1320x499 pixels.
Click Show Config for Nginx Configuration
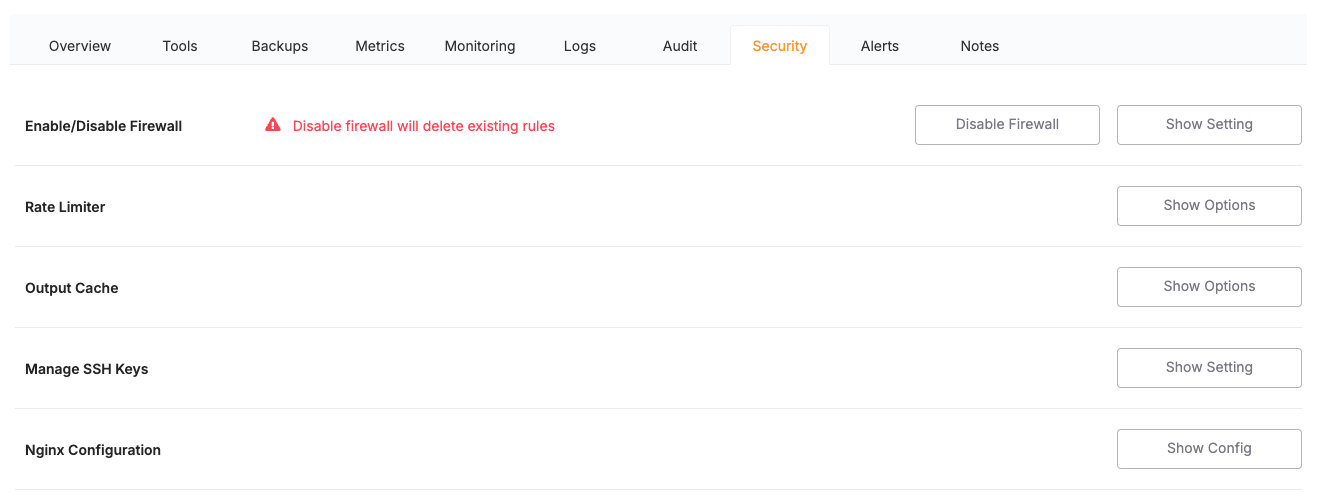1209,449
